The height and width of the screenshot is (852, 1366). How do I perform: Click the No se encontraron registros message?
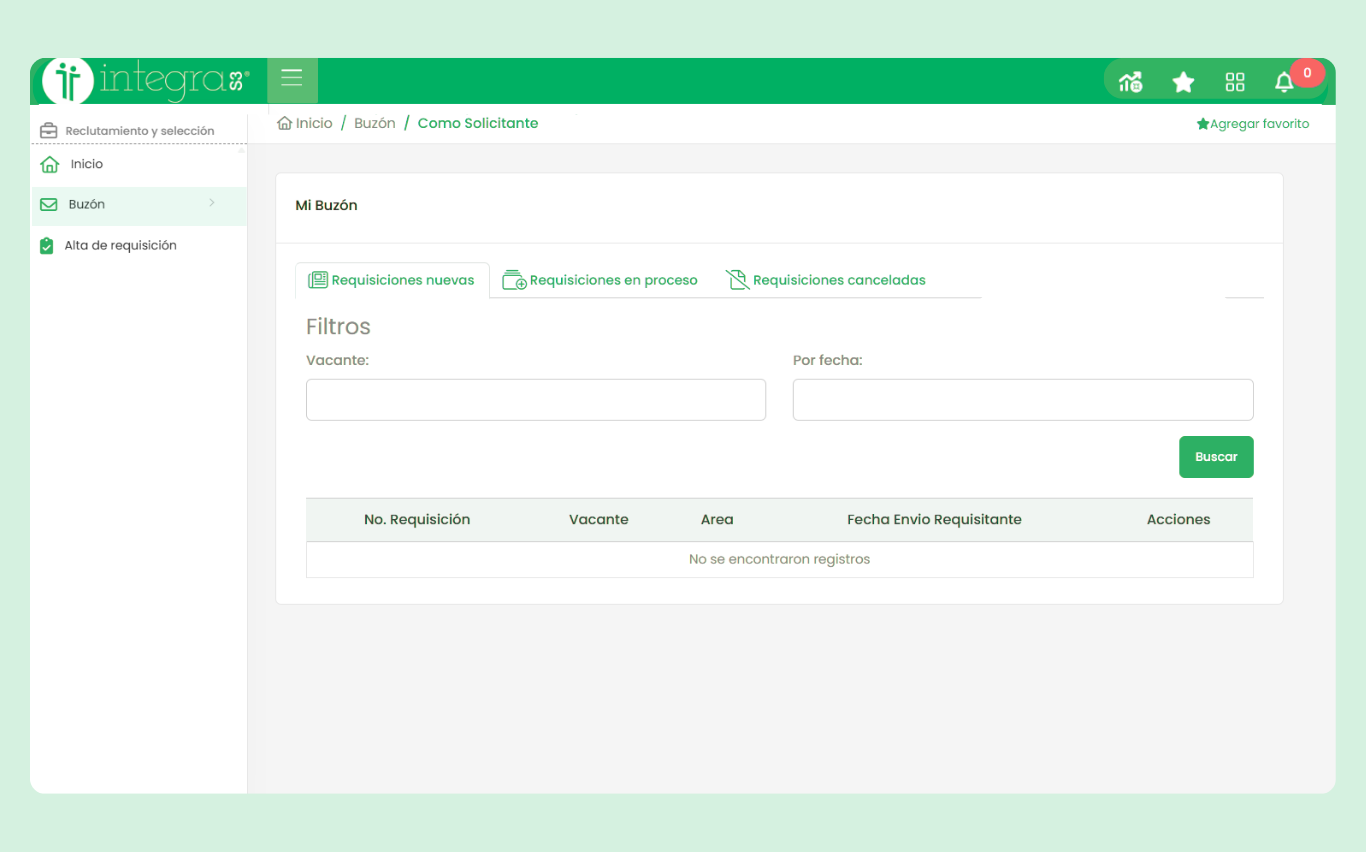coord(779,559)
